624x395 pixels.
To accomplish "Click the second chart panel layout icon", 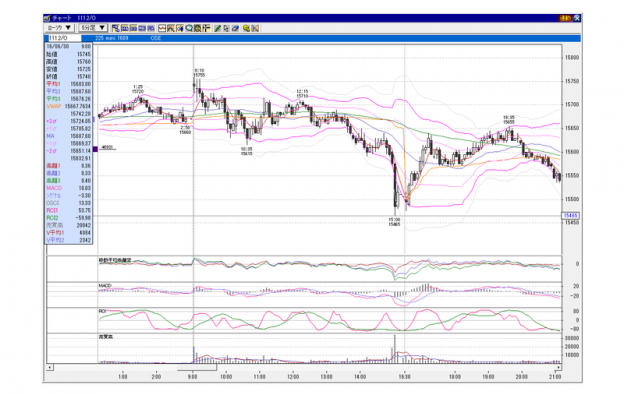I will pos(125,28).
